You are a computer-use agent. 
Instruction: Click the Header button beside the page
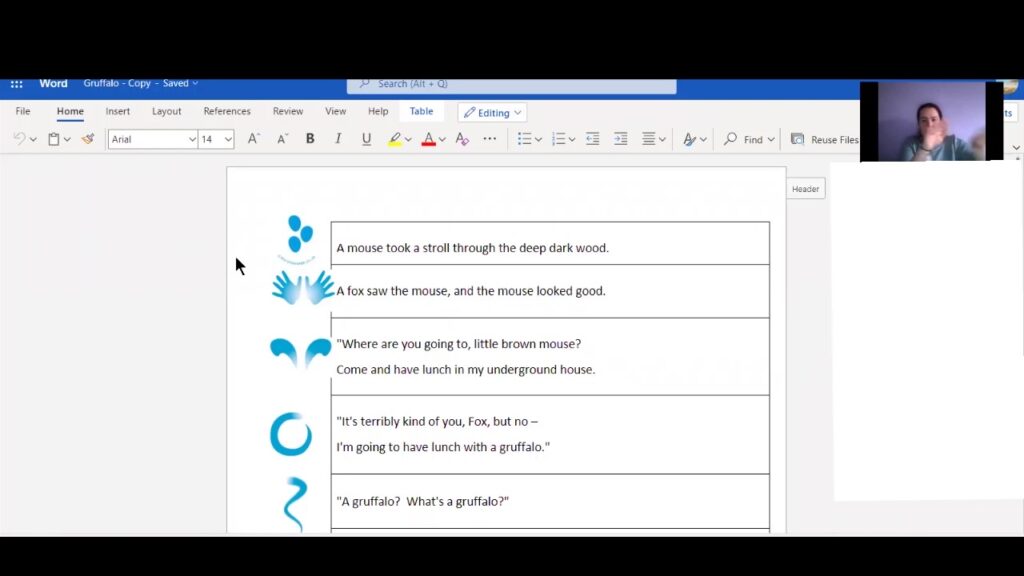(805, 189)
